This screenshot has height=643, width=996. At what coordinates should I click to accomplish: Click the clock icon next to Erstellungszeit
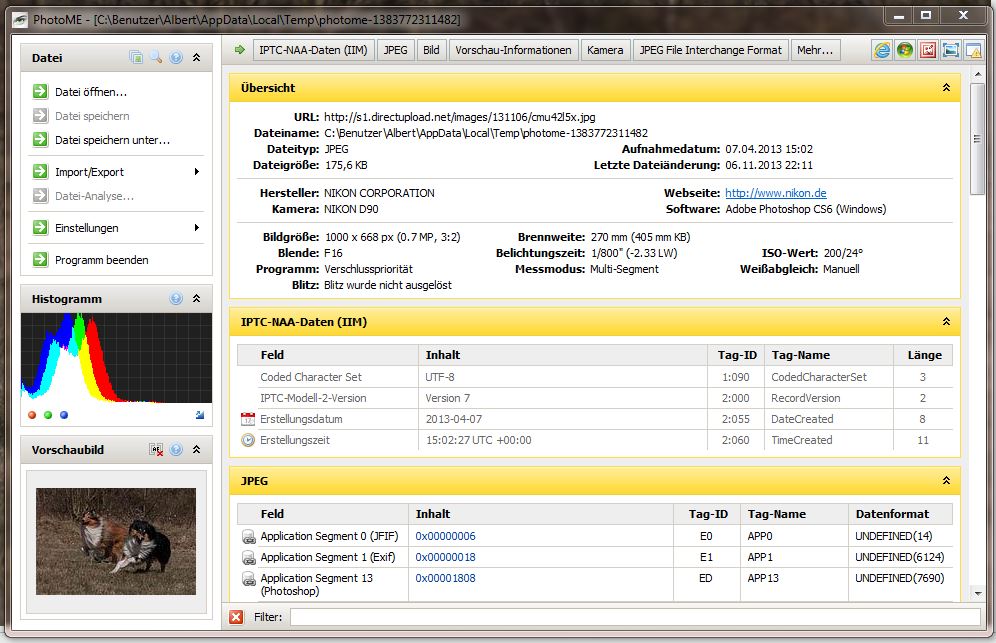coord(248,440)
